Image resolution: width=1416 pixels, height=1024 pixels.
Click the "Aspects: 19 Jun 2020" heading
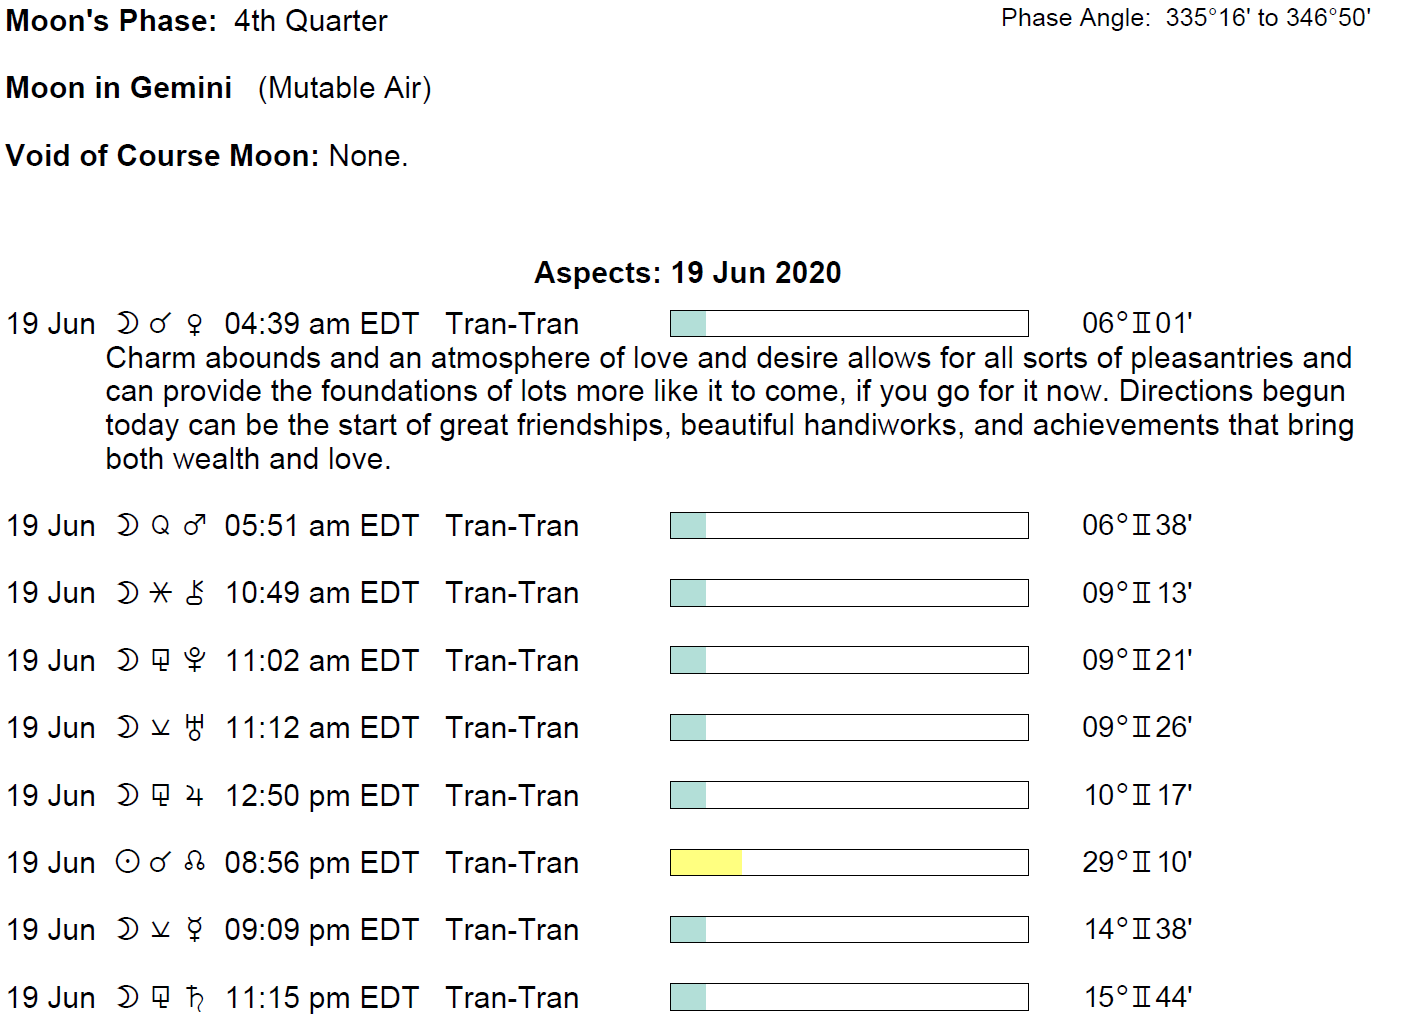[x=687, y=273]
